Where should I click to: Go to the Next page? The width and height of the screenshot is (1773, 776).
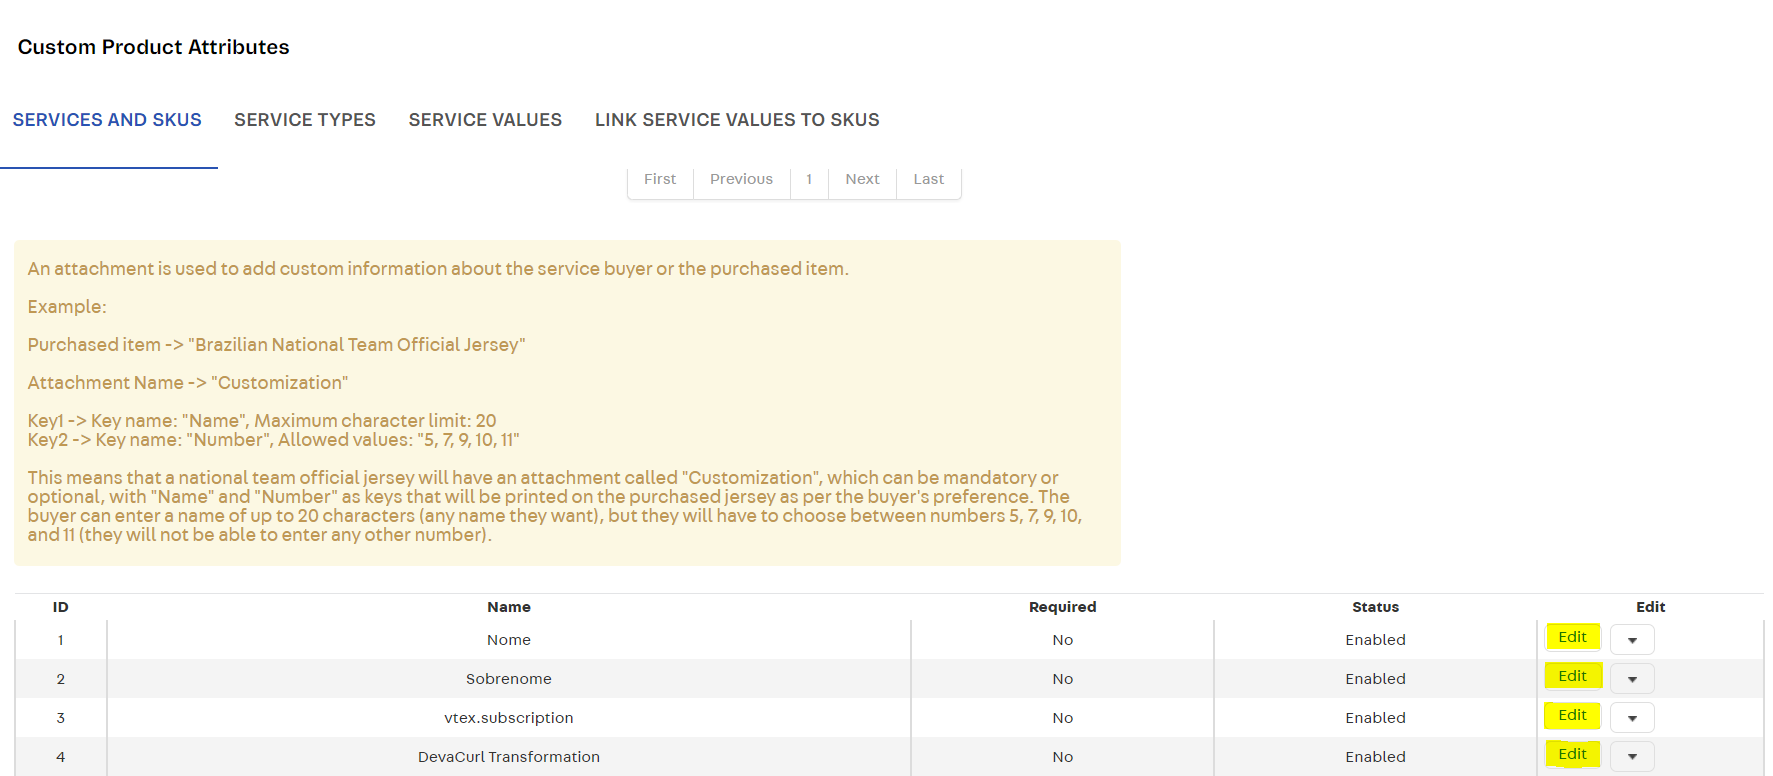click(x=862, y=179)
